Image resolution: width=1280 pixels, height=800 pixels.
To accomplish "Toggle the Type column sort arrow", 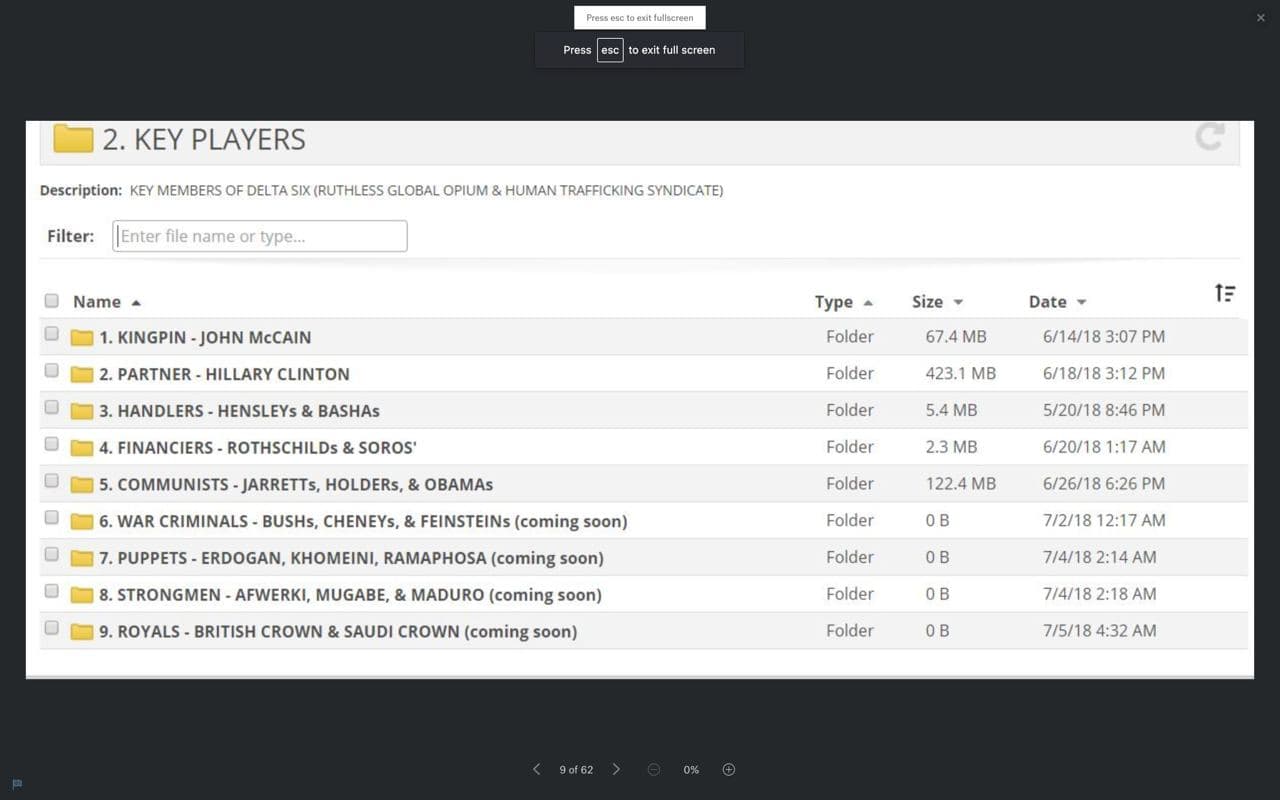I will [868, 302].
